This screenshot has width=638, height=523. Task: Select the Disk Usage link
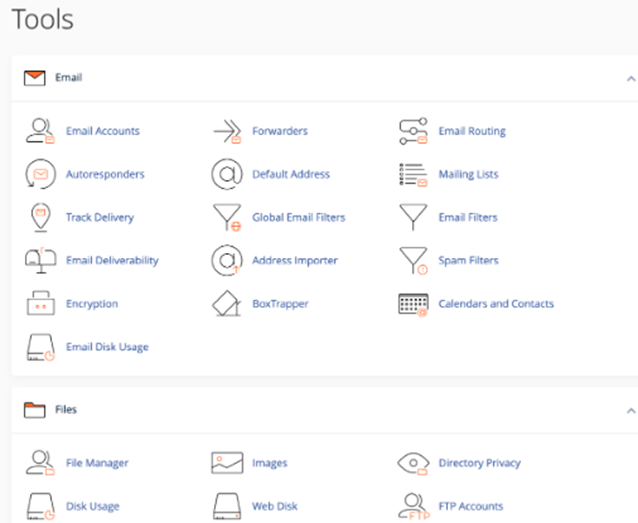point(93,507)
